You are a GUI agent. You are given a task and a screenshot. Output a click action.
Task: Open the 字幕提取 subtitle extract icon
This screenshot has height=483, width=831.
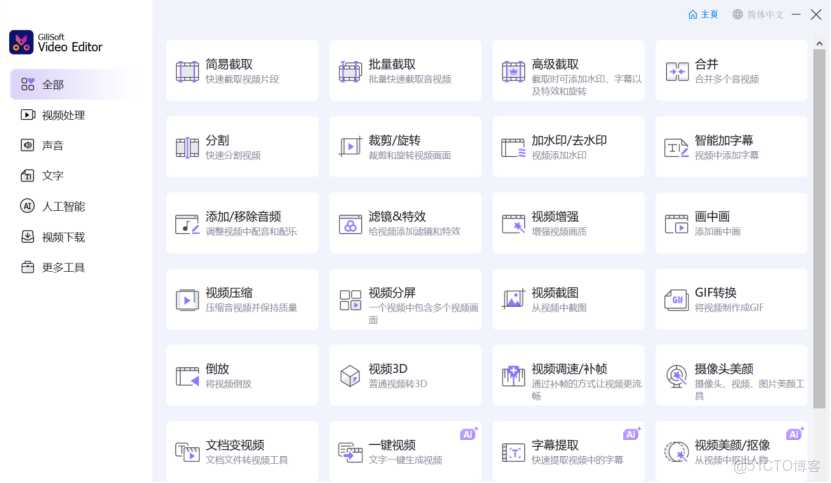514,452
